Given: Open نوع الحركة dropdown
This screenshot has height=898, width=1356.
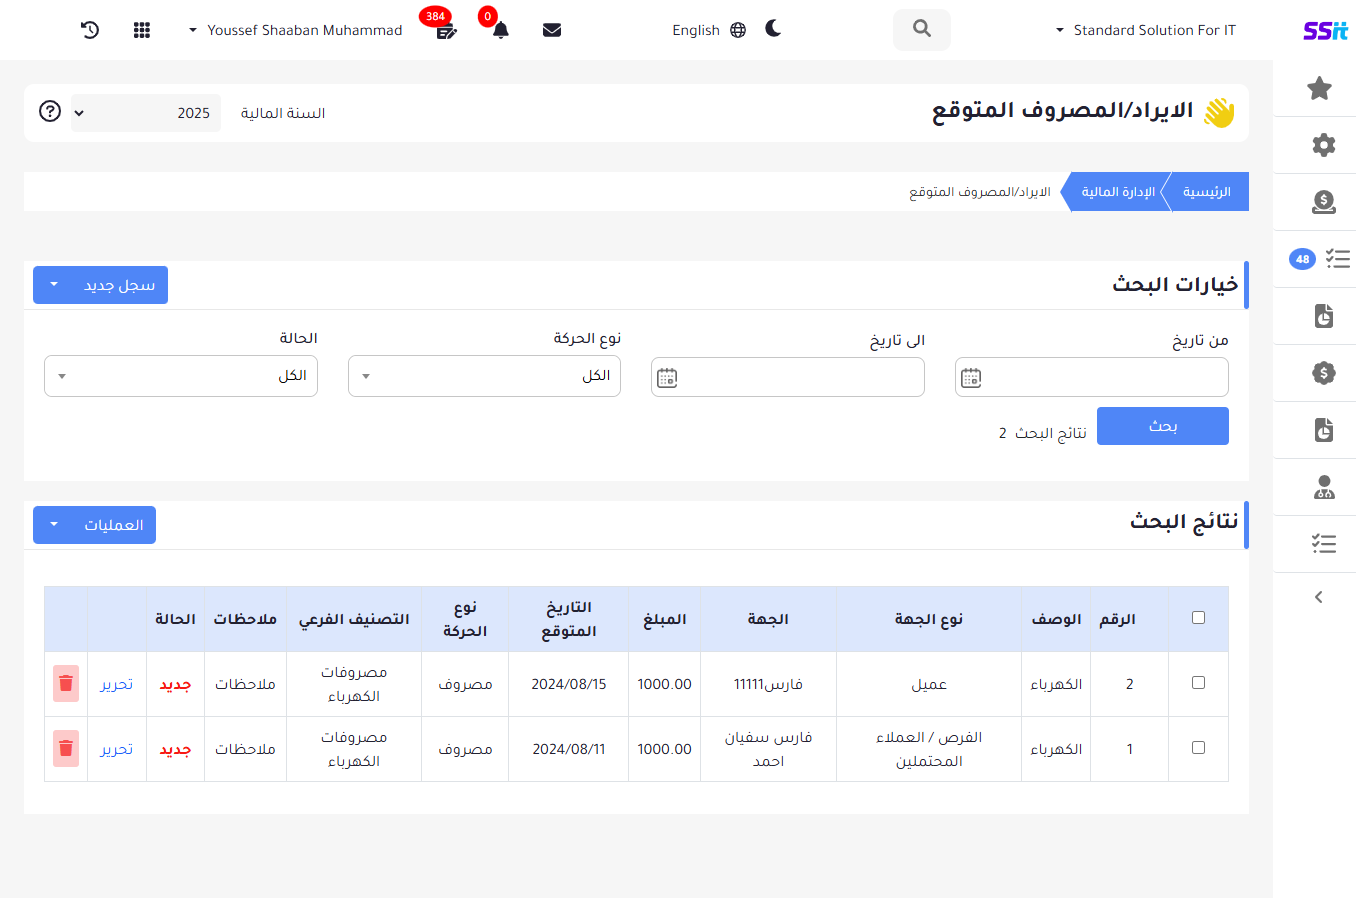Looking at the screenshot, I should [484, 376].
